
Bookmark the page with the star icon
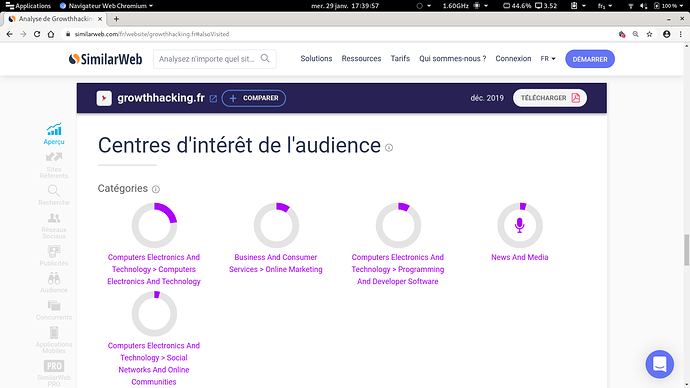649,34
